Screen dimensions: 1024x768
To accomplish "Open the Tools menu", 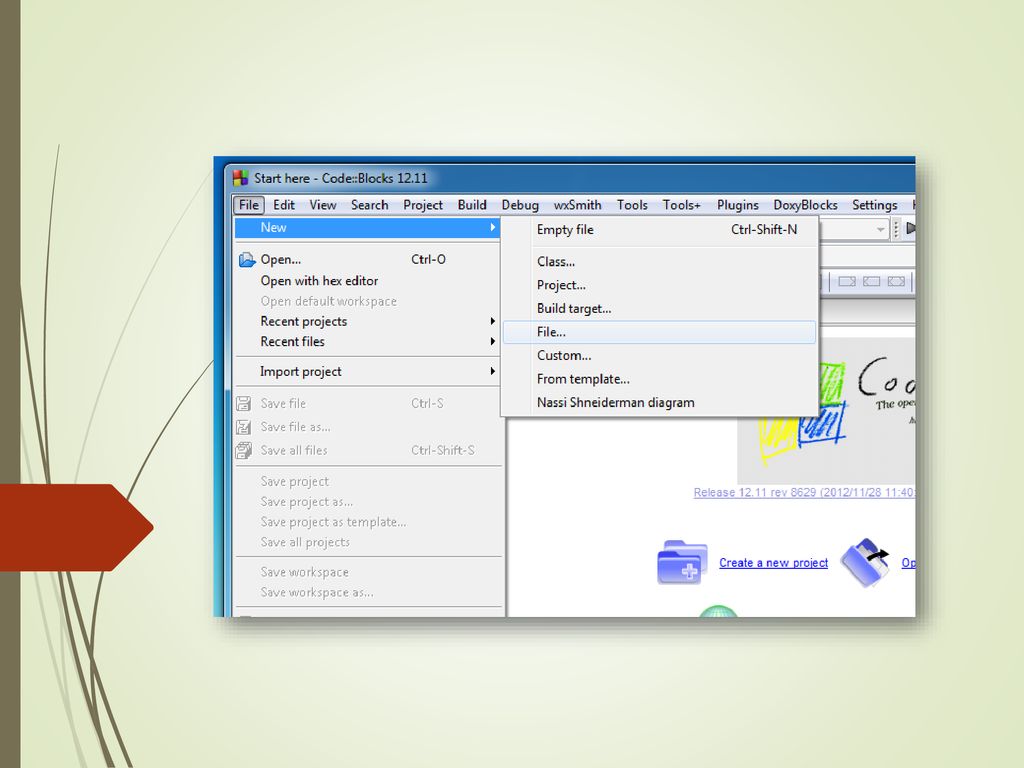I will [x=632, y=205].
